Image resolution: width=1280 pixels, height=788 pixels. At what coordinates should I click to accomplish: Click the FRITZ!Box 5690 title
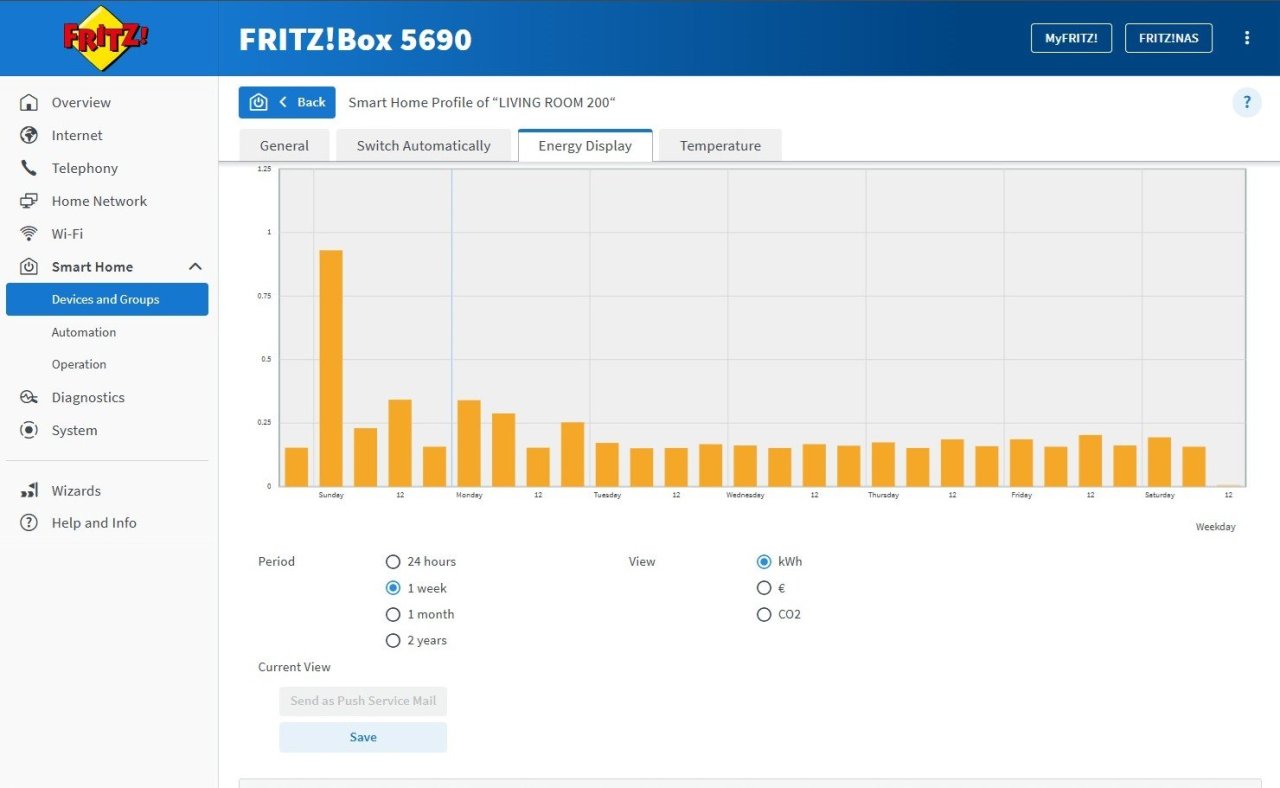(x=355, y=39)
